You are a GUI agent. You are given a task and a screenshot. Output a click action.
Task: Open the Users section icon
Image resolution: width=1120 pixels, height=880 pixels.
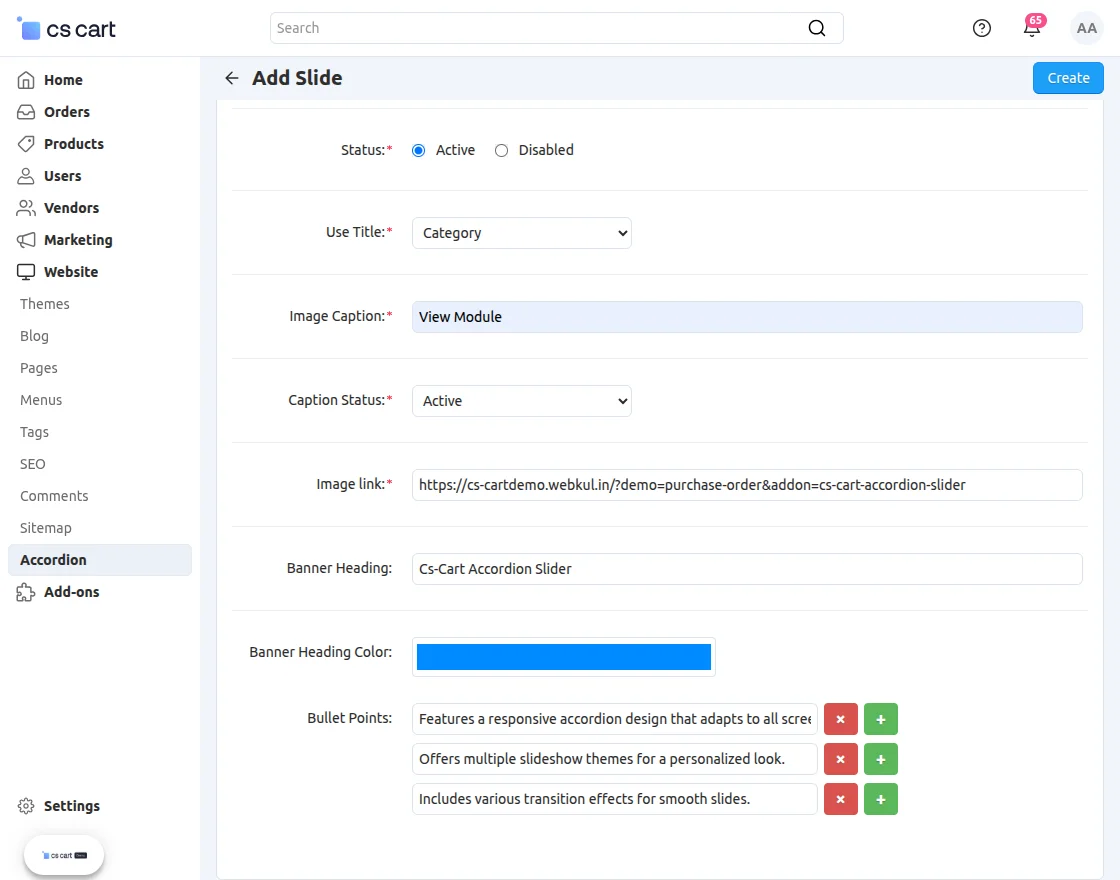point(24,176)
